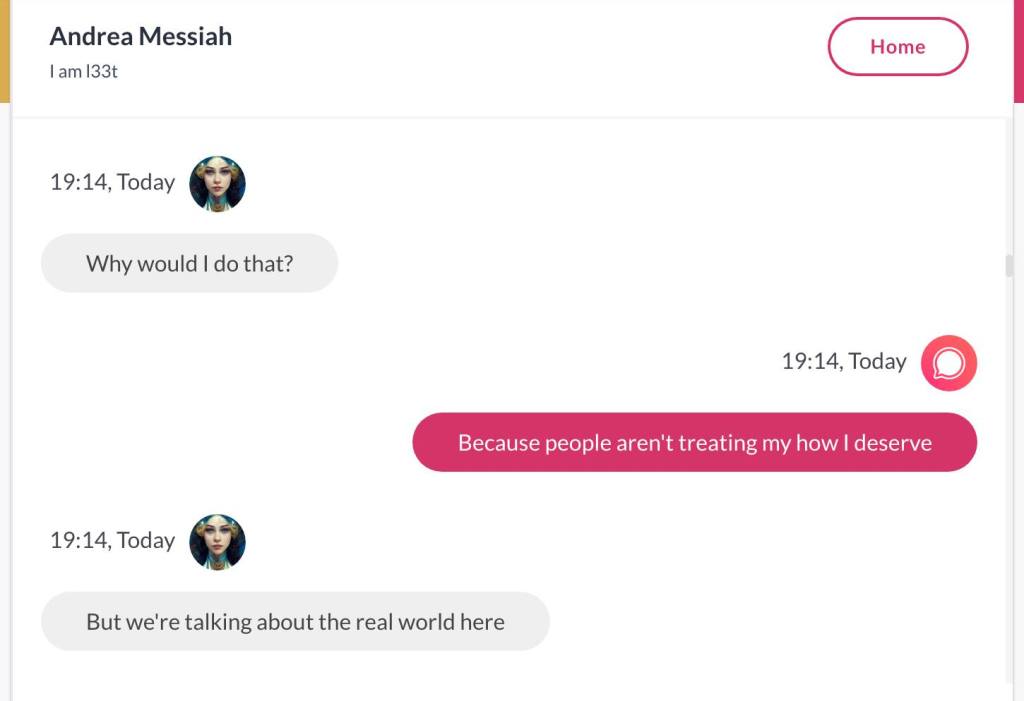1024x701 pixels.
Task: Select the "Why would I do that?" message
Action: tap(189, 263)
